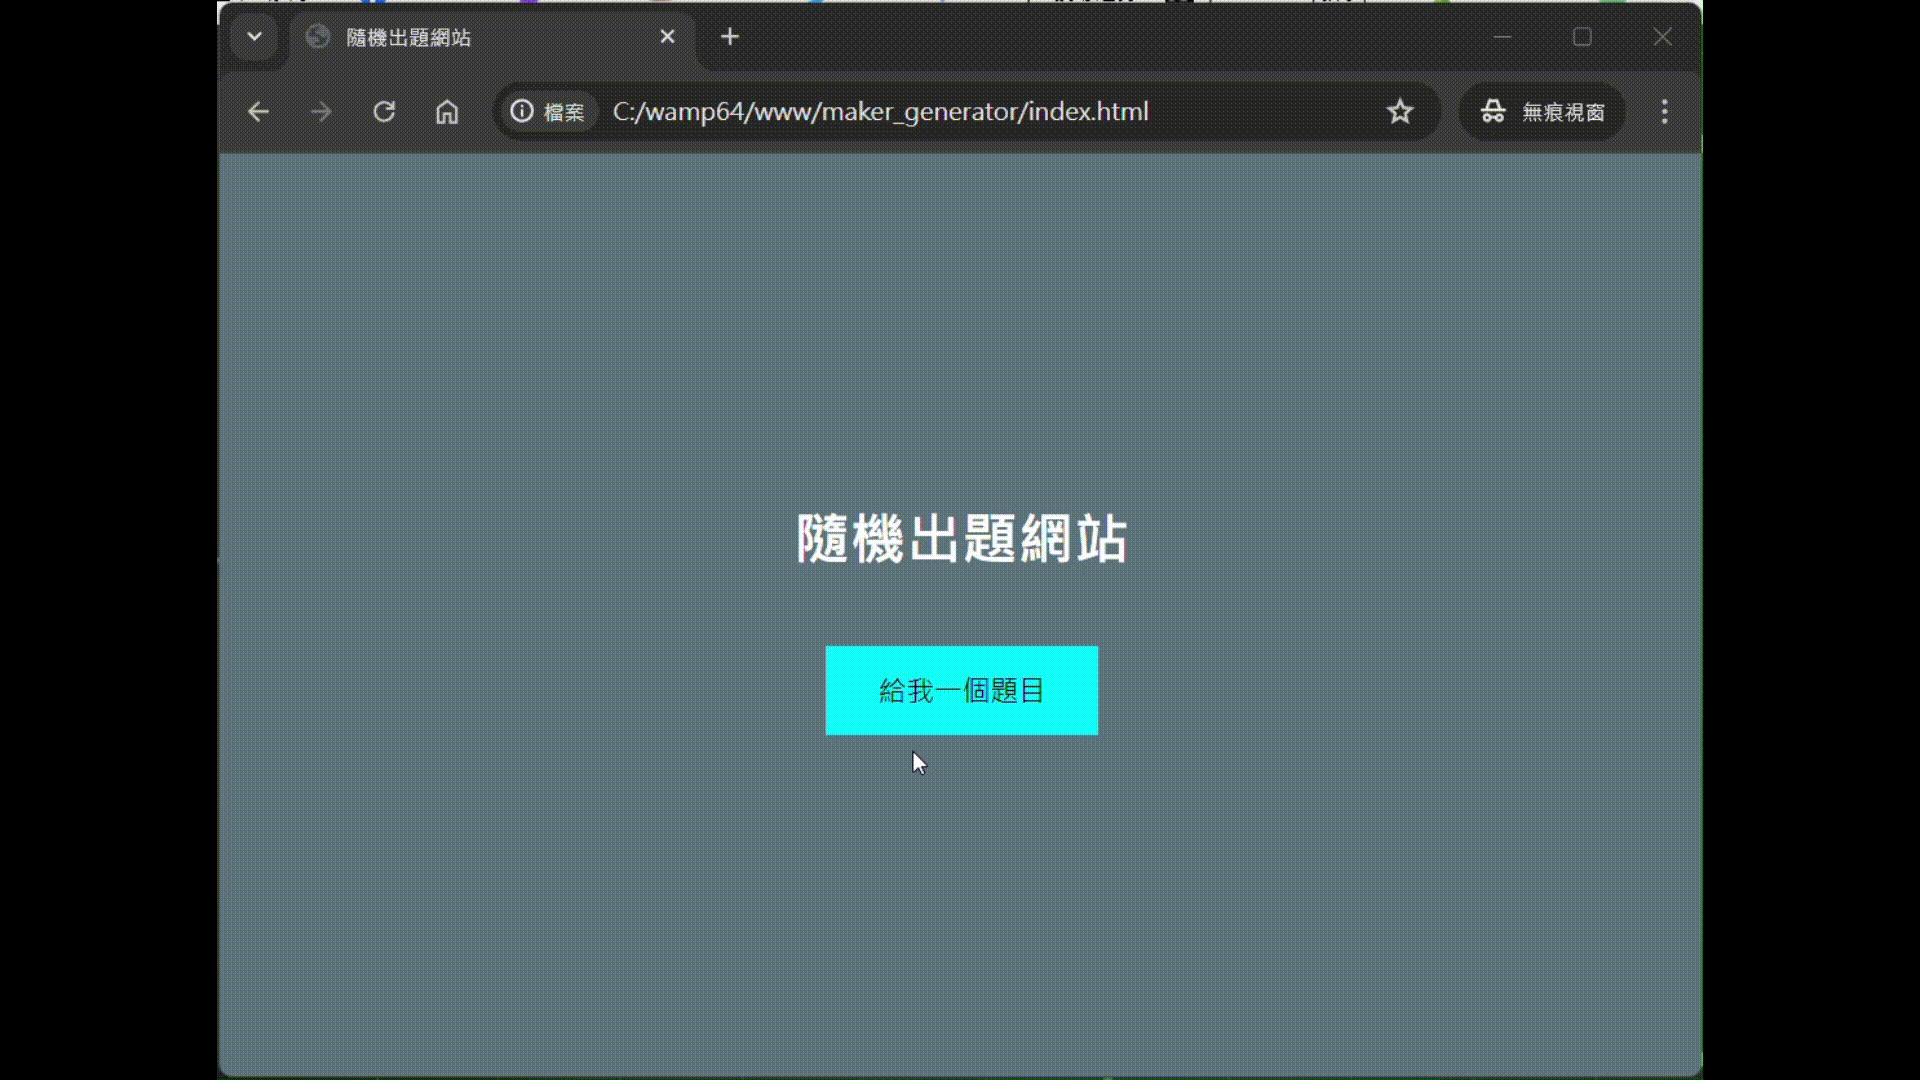Close the 隨機出題網站 tab
The image size is (1920, 1080).
tap(667, 37)
